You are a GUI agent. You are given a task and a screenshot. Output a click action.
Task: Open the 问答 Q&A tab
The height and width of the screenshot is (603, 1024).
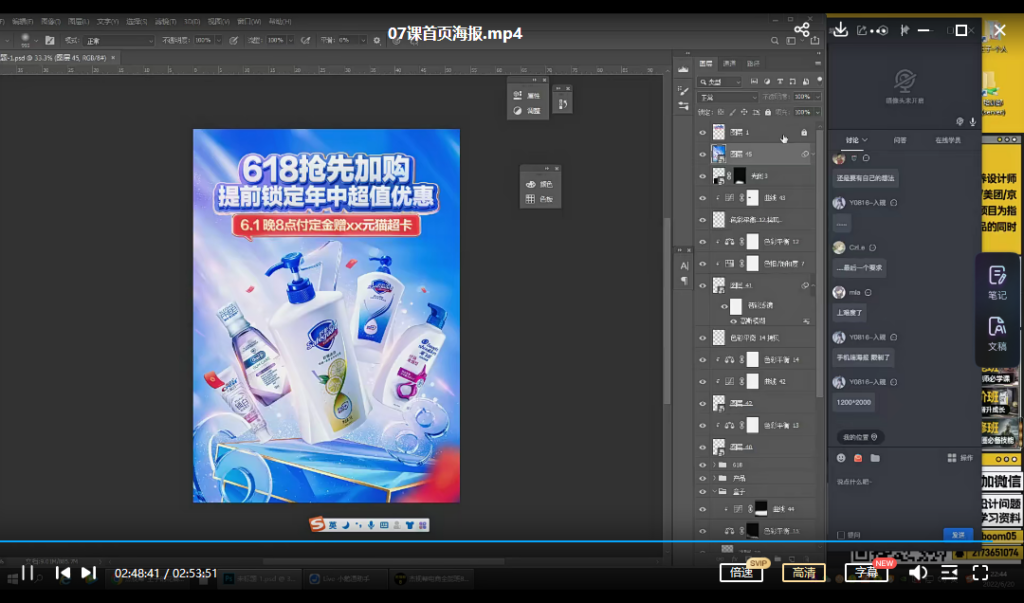(899, 140)
